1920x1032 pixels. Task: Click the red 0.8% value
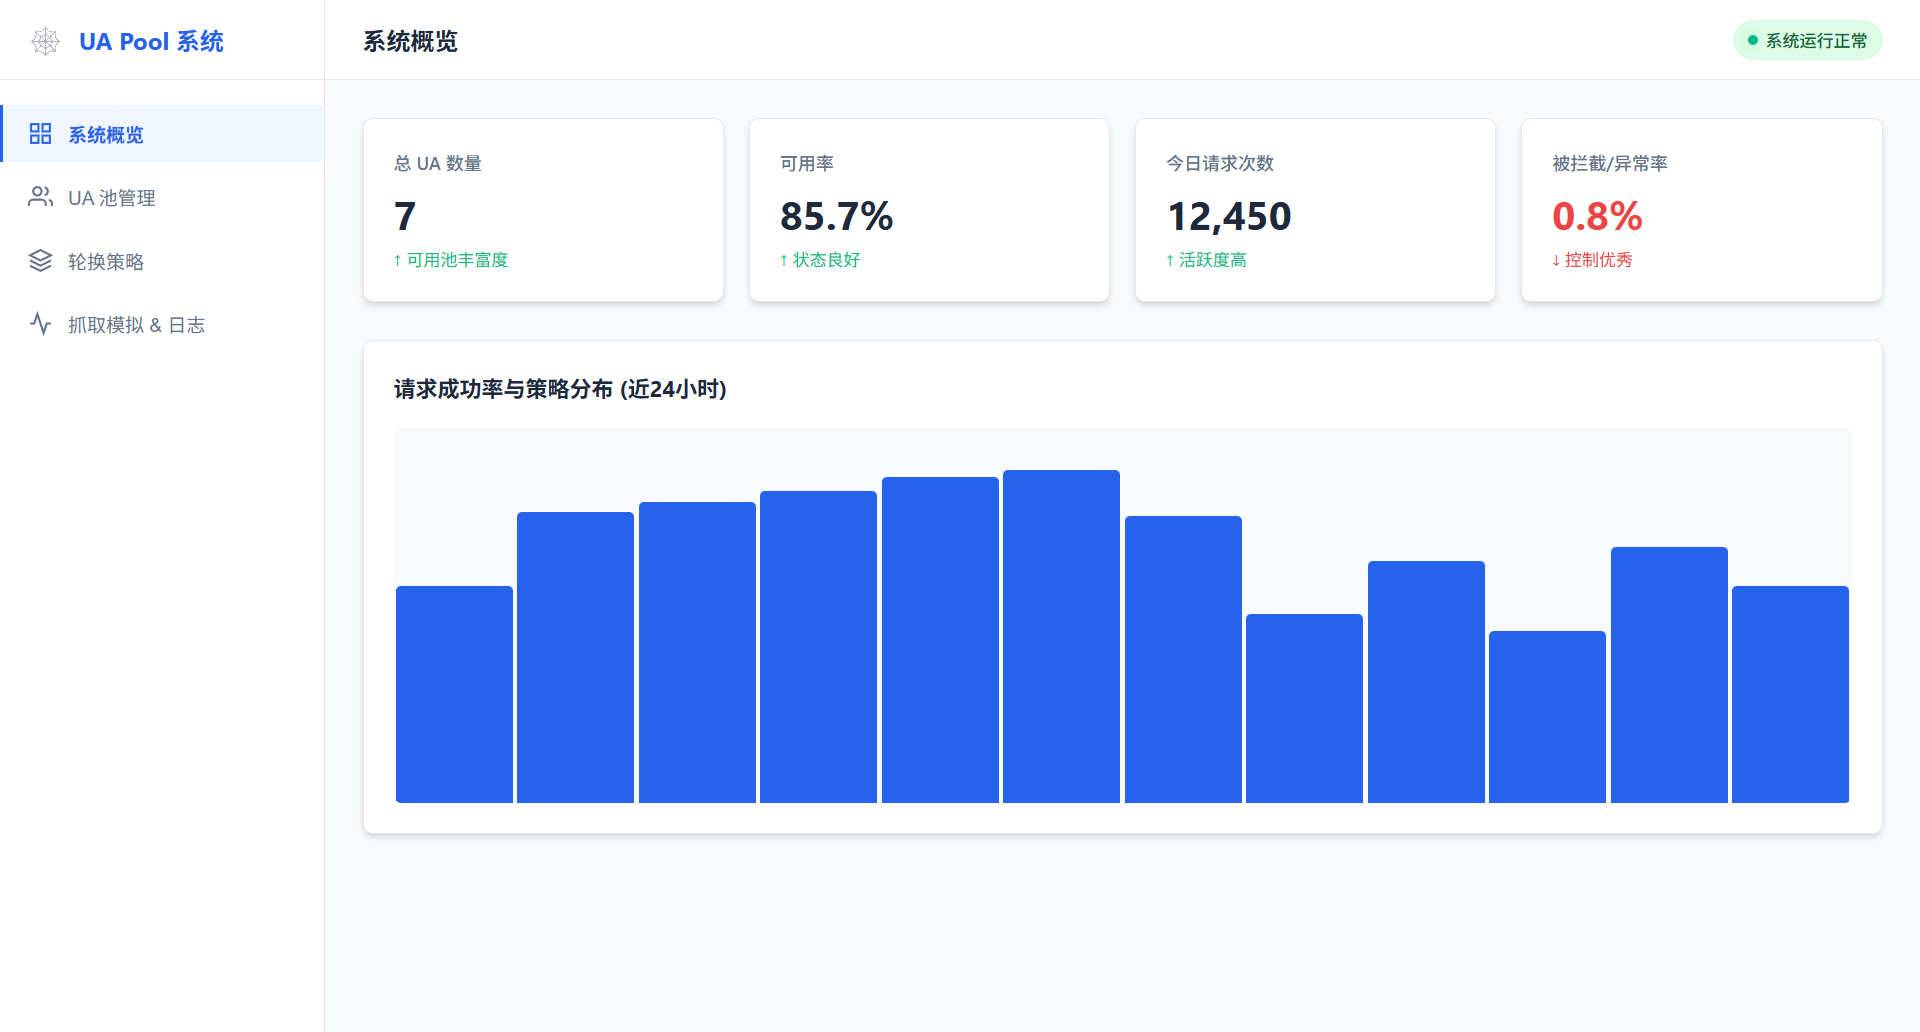click(x=1597, y=216)
